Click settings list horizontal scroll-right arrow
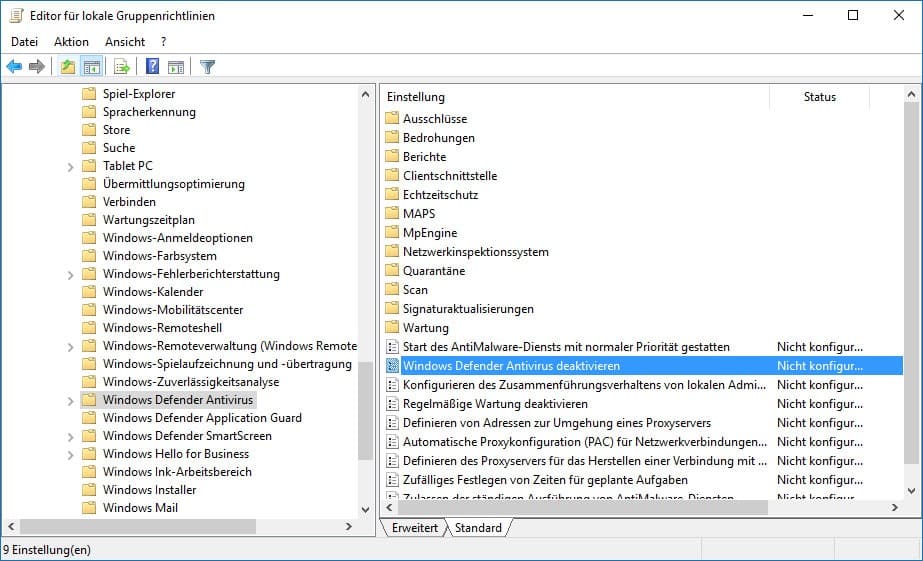This screenshot has height=561, width=923. click(x=895, y=507)
